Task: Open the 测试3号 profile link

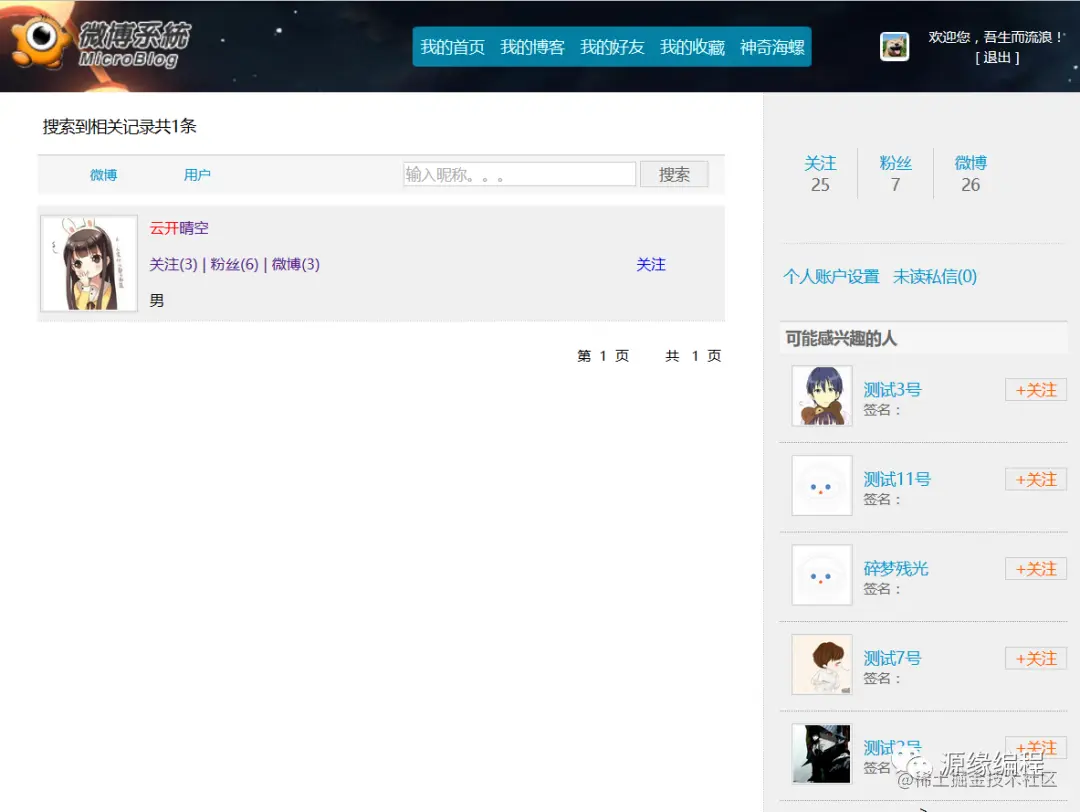Action: pos(893,390)
